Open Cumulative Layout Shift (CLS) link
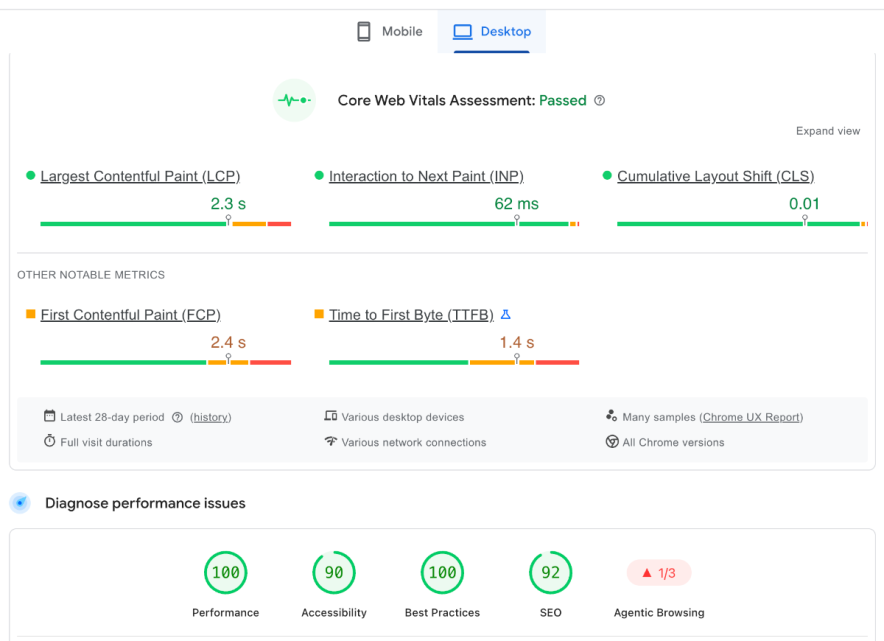This screenshot has height=641, width=884. point(715,176)
